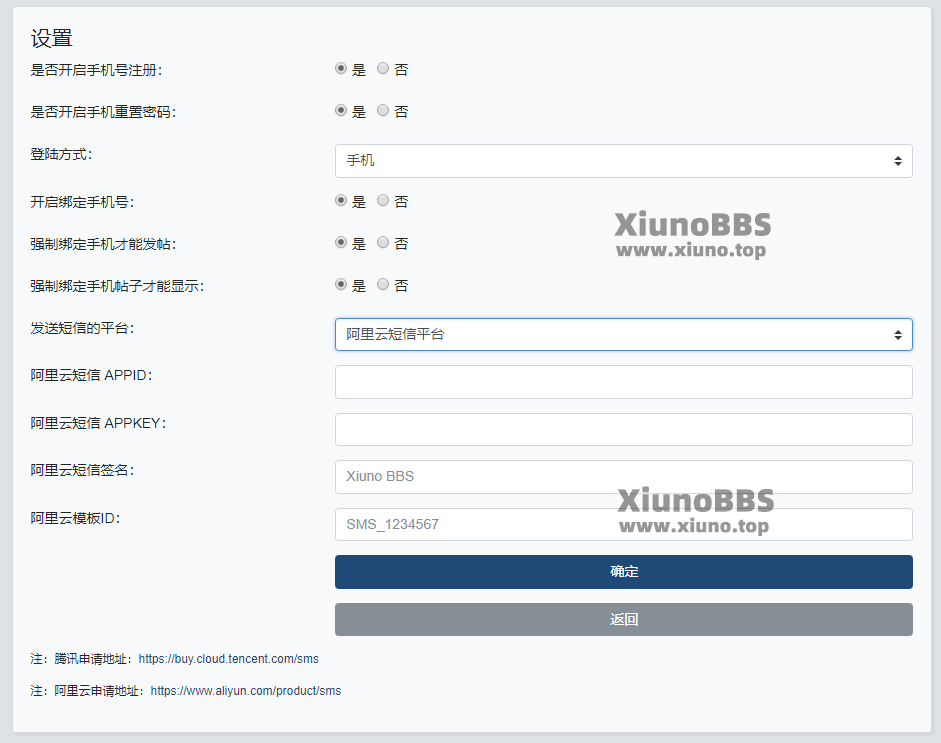Screen dimensions: 941x743
Task: Pick 否 for 强制绑定手机才能发帖
Action: pos(383,242)
